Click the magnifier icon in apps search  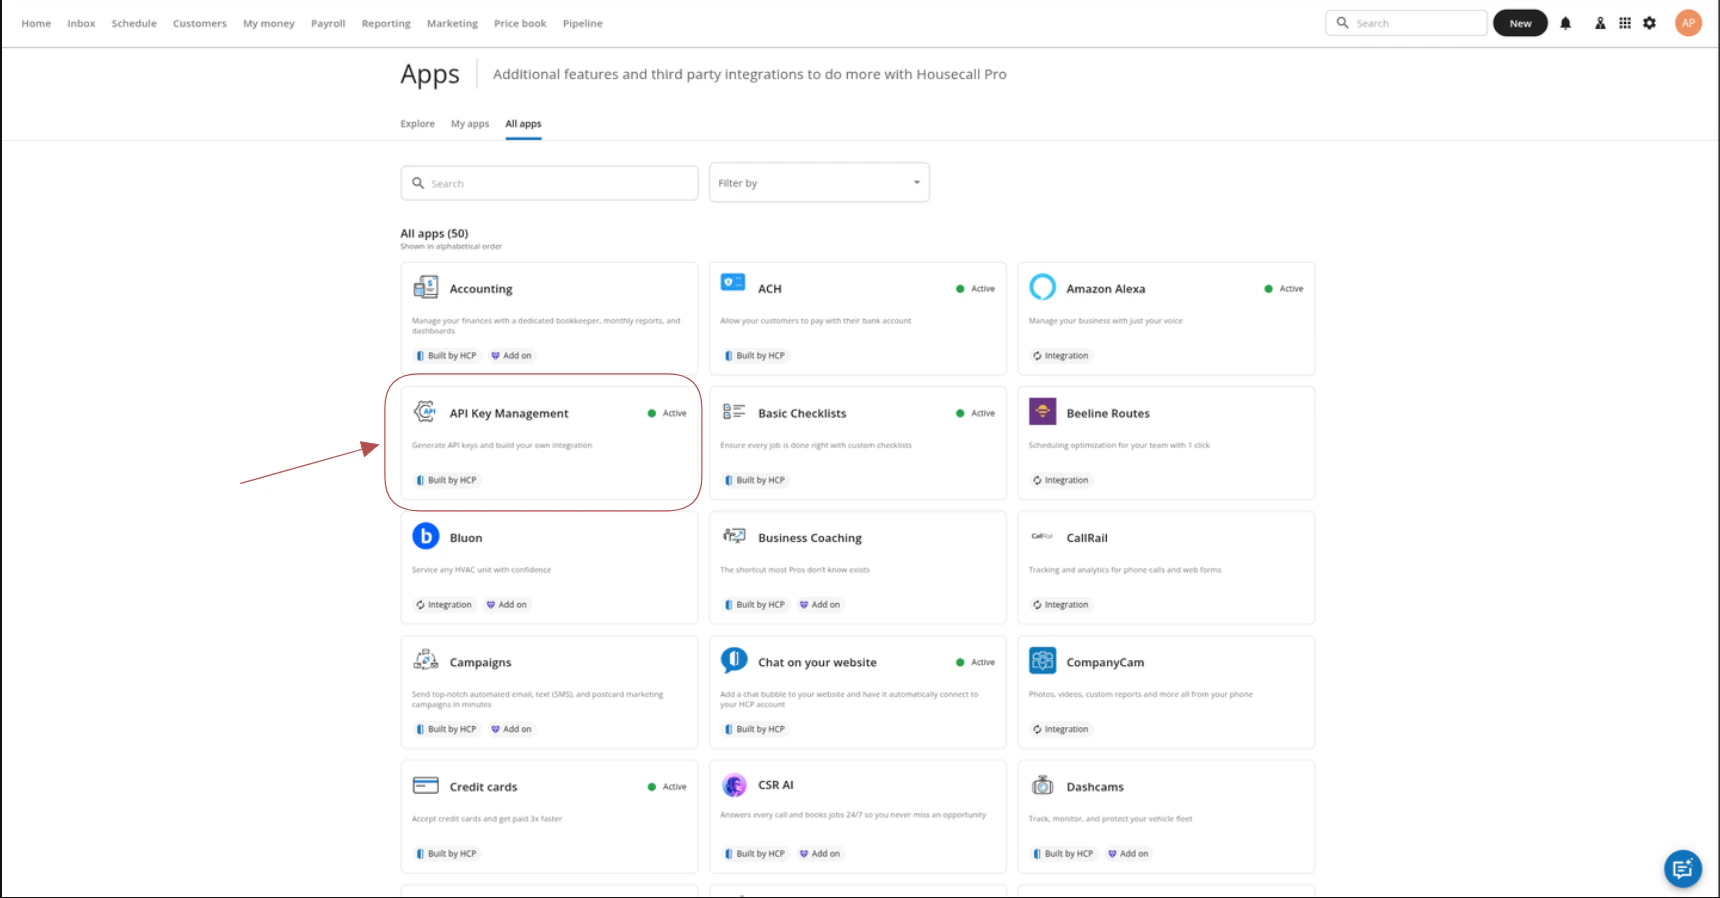point(418,183)
